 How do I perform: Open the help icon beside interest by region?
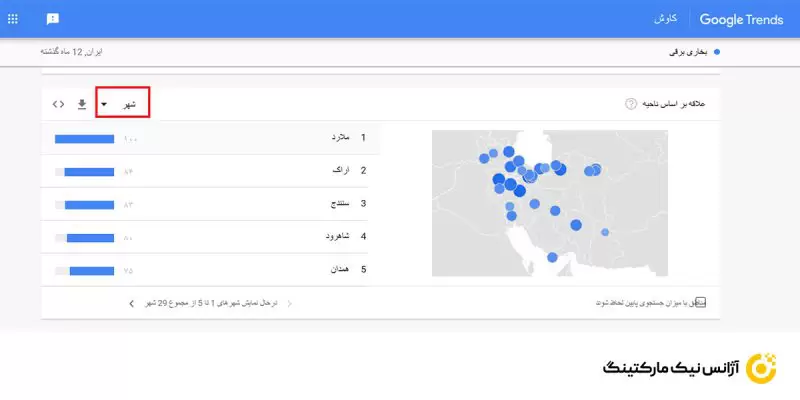click(x=631, y=104)
